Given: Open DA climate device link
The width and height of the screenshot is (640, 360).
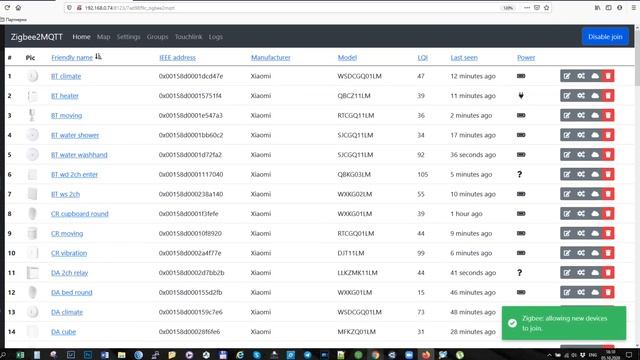Looking at the screenshot, I should [67, 312].
